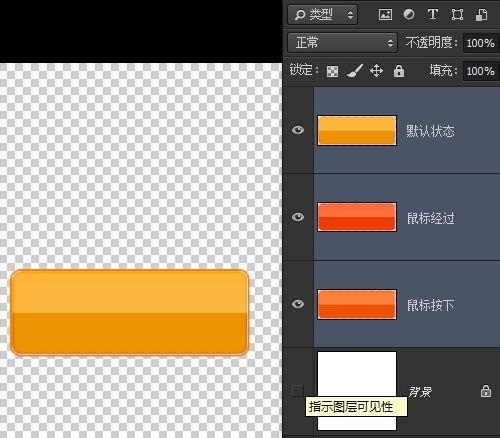Lock transparent pixels checkerboard icon
The width and height of the screenshot is (500, 438).
point(332,71)
